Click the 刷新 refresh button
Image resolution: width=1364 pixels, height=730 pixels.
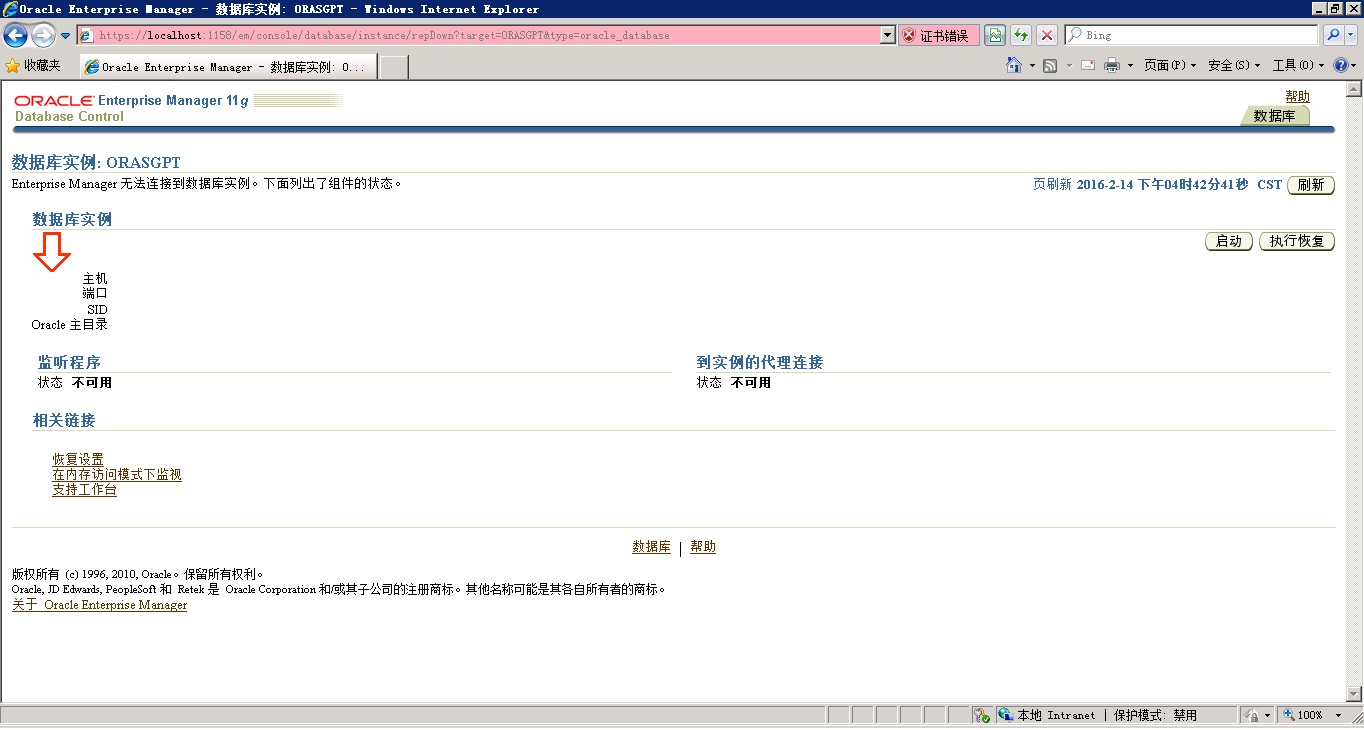(x=1311, y=185)
